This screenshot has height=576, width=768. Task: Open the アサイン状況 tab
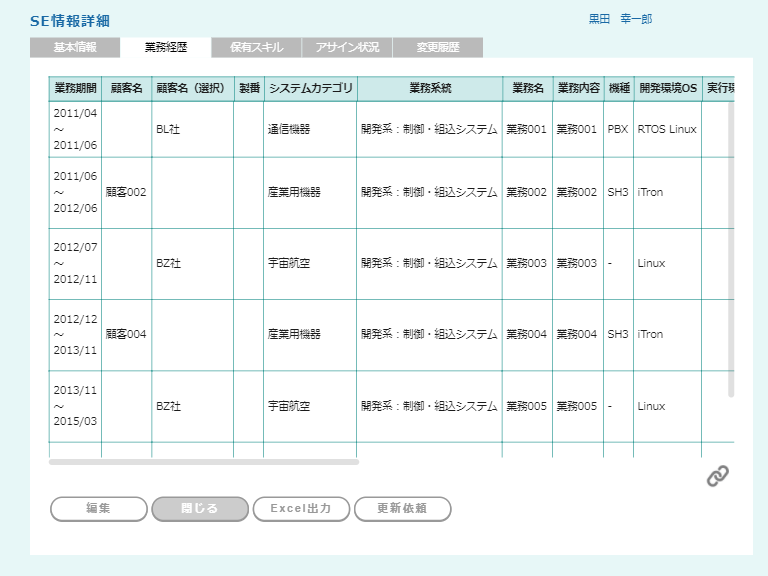[347, 47]
